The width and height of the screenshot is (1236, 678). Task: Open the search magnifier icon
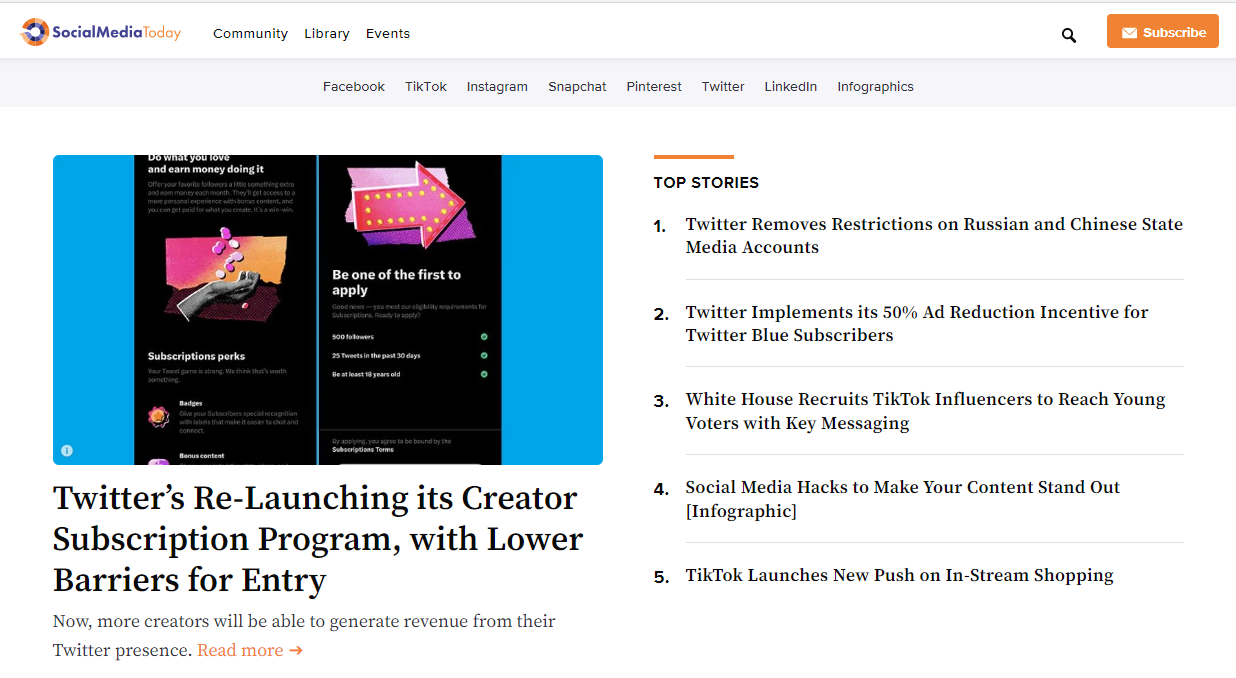pos(1069,35)
